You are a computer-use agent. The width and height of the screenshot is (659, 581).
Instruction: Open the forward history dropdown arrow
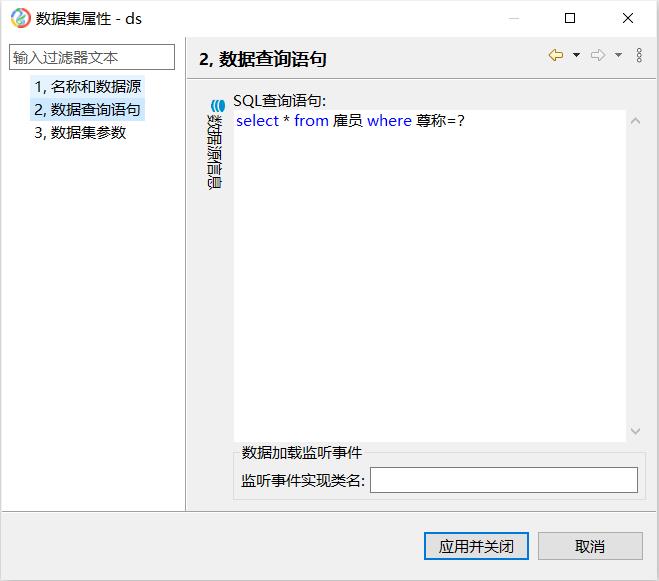[618, 55]
